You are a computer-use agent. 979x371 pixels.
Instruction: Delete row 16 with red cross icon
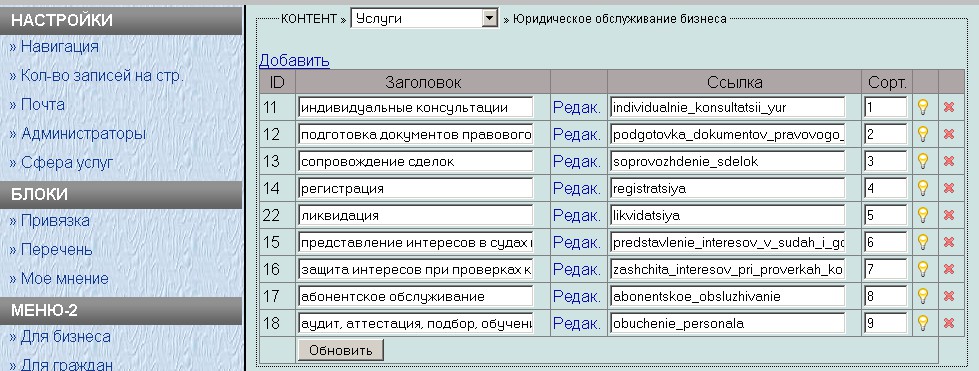click(949, 269)
